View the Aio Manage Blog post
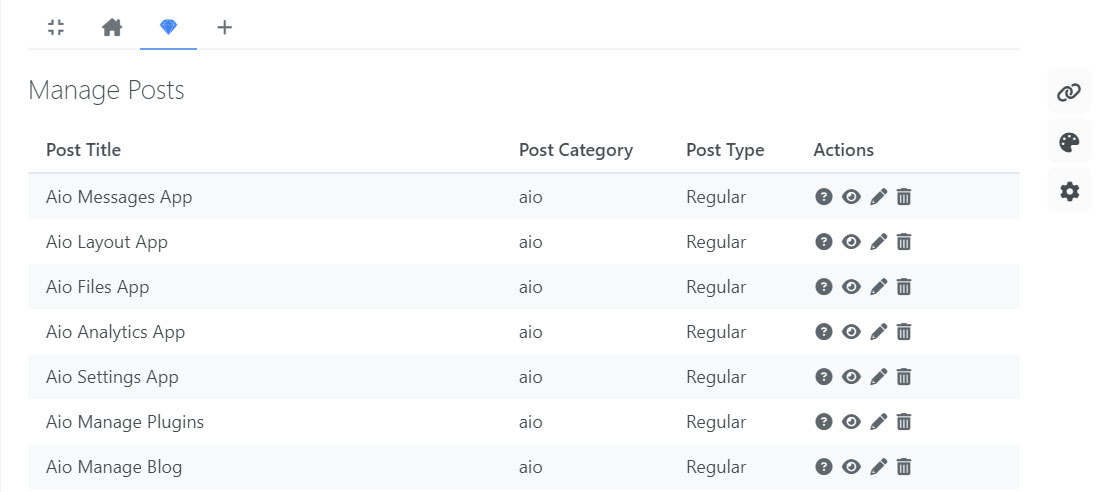Screen dimensions: 1102x492 [x=851, y=467]
